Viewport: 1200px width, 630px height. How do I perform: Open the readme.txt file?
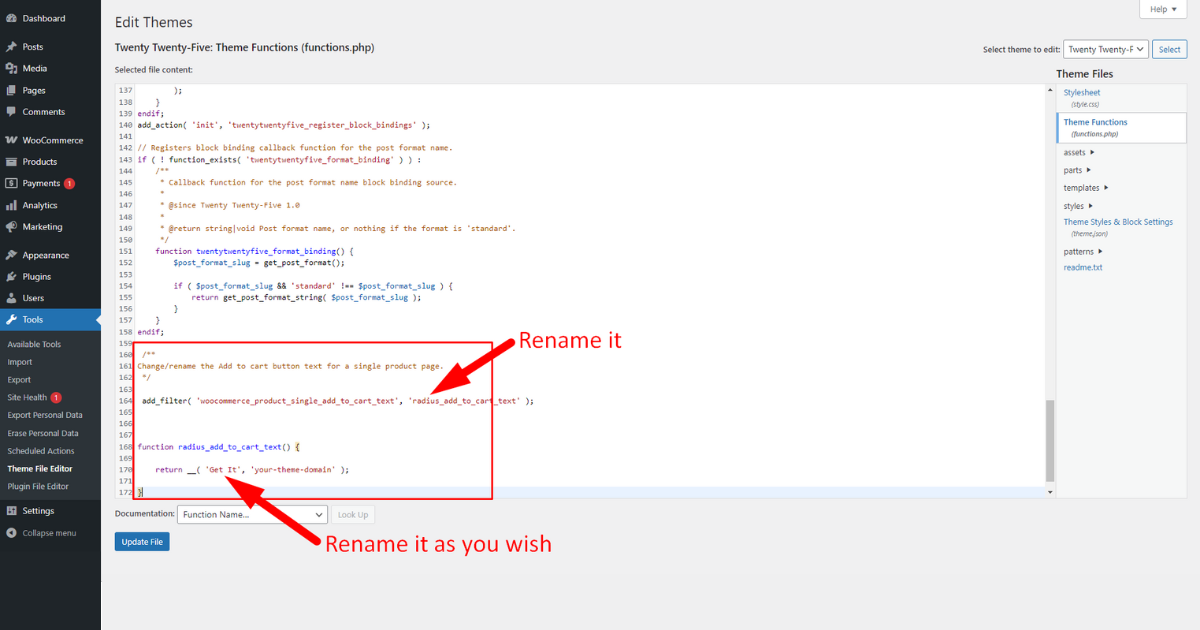coord(1083,268)
